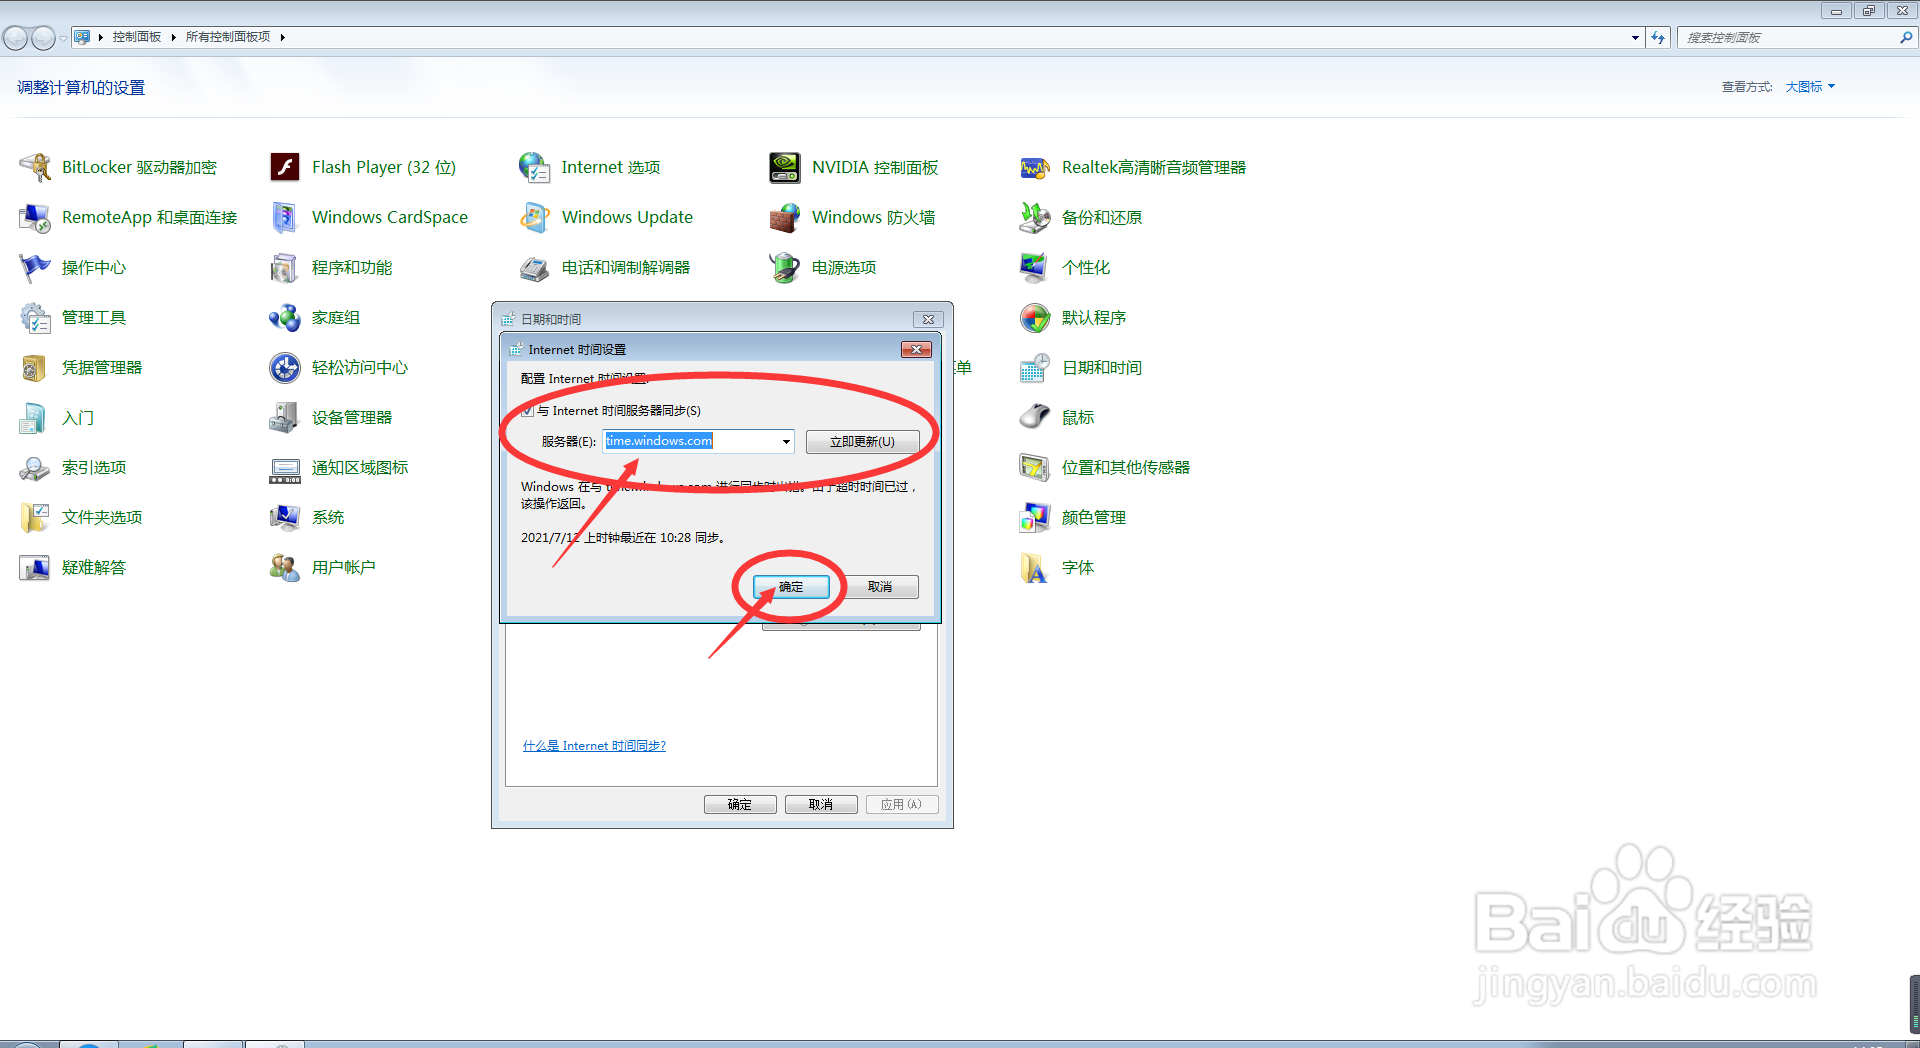Expand the 服务器 server dropdown arrow
This screenshot has width=1920, height=1048.
coord(786,441)
